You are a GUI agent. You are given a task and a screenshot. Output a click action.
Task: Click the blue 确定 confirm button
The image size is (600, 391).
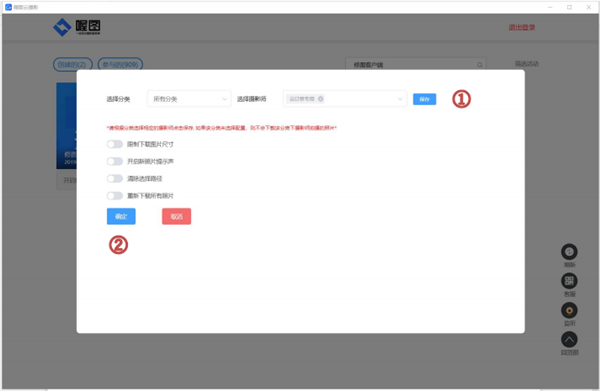(121, 217)
